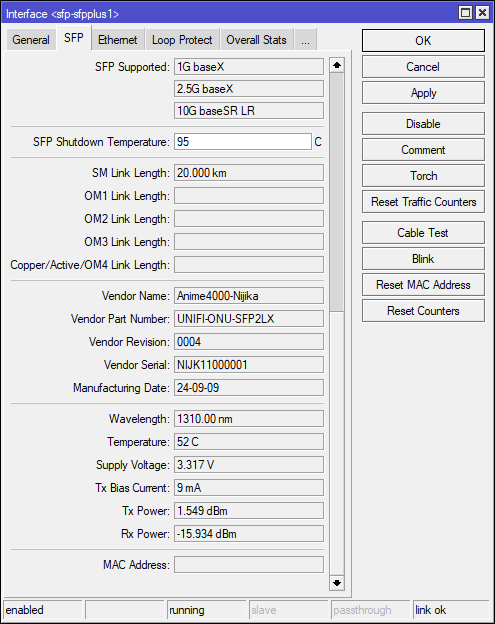
Task: Confirm with the OK button
Action: 423,41
